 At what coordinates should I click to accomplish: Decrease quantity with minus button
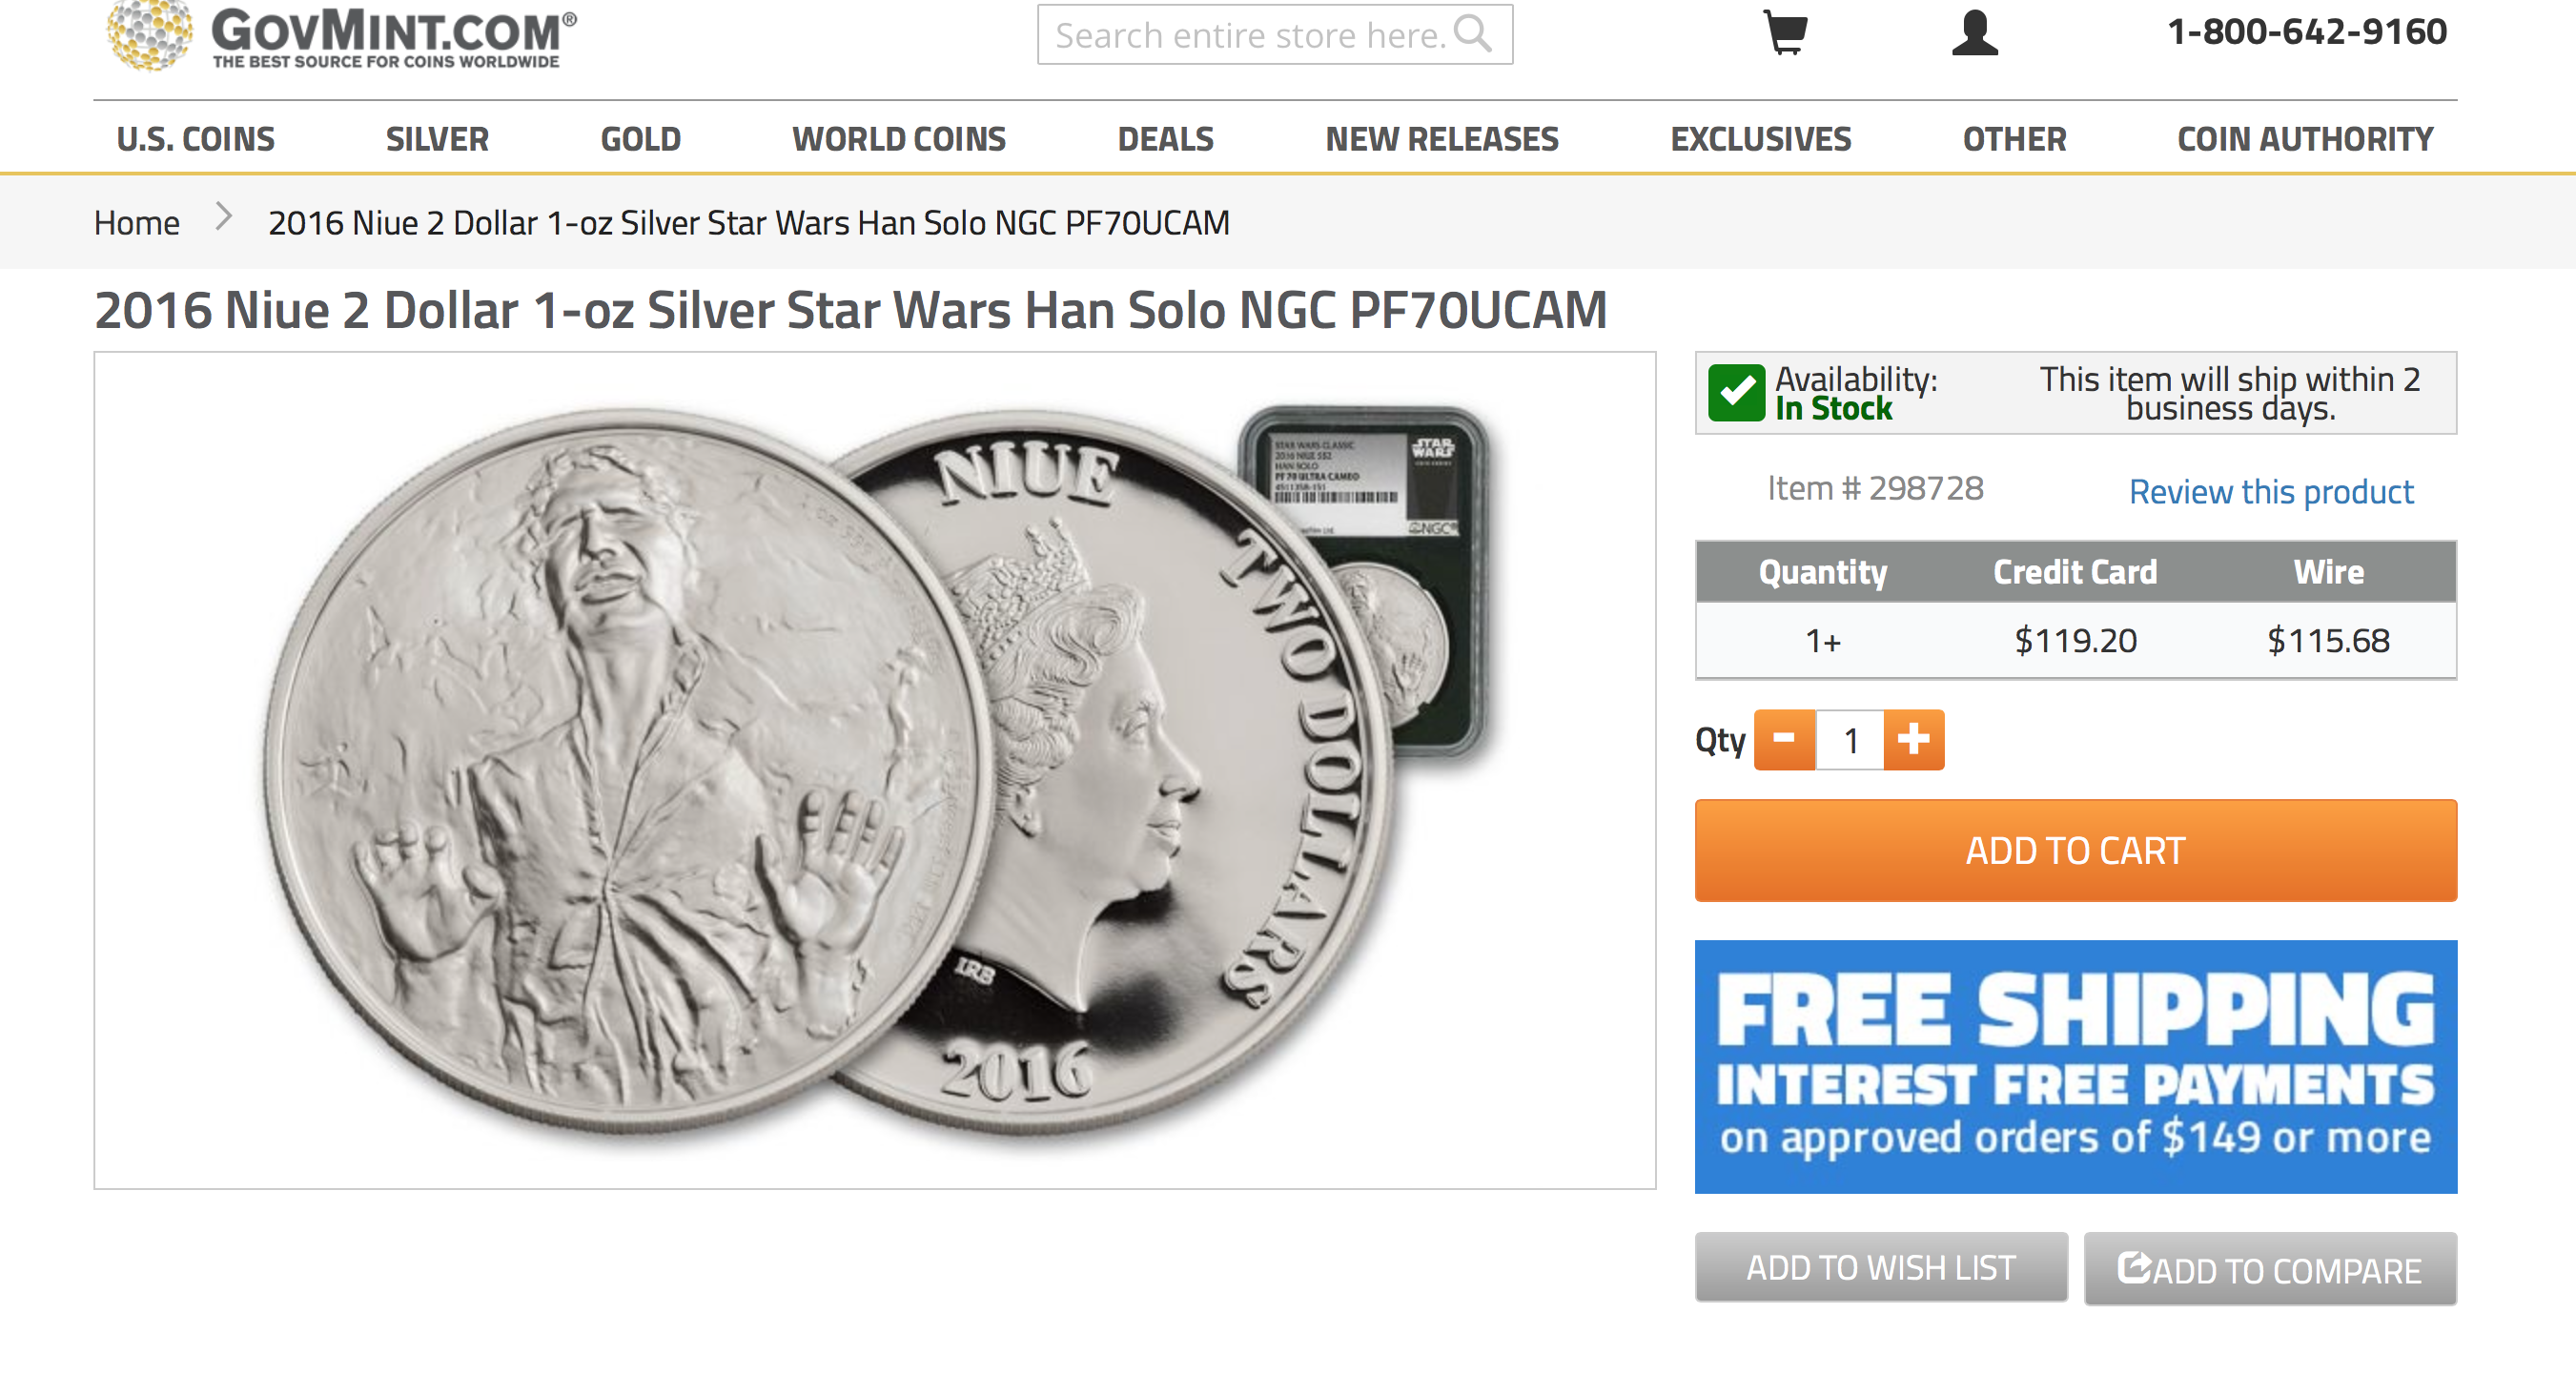[x=1785, y=740]
